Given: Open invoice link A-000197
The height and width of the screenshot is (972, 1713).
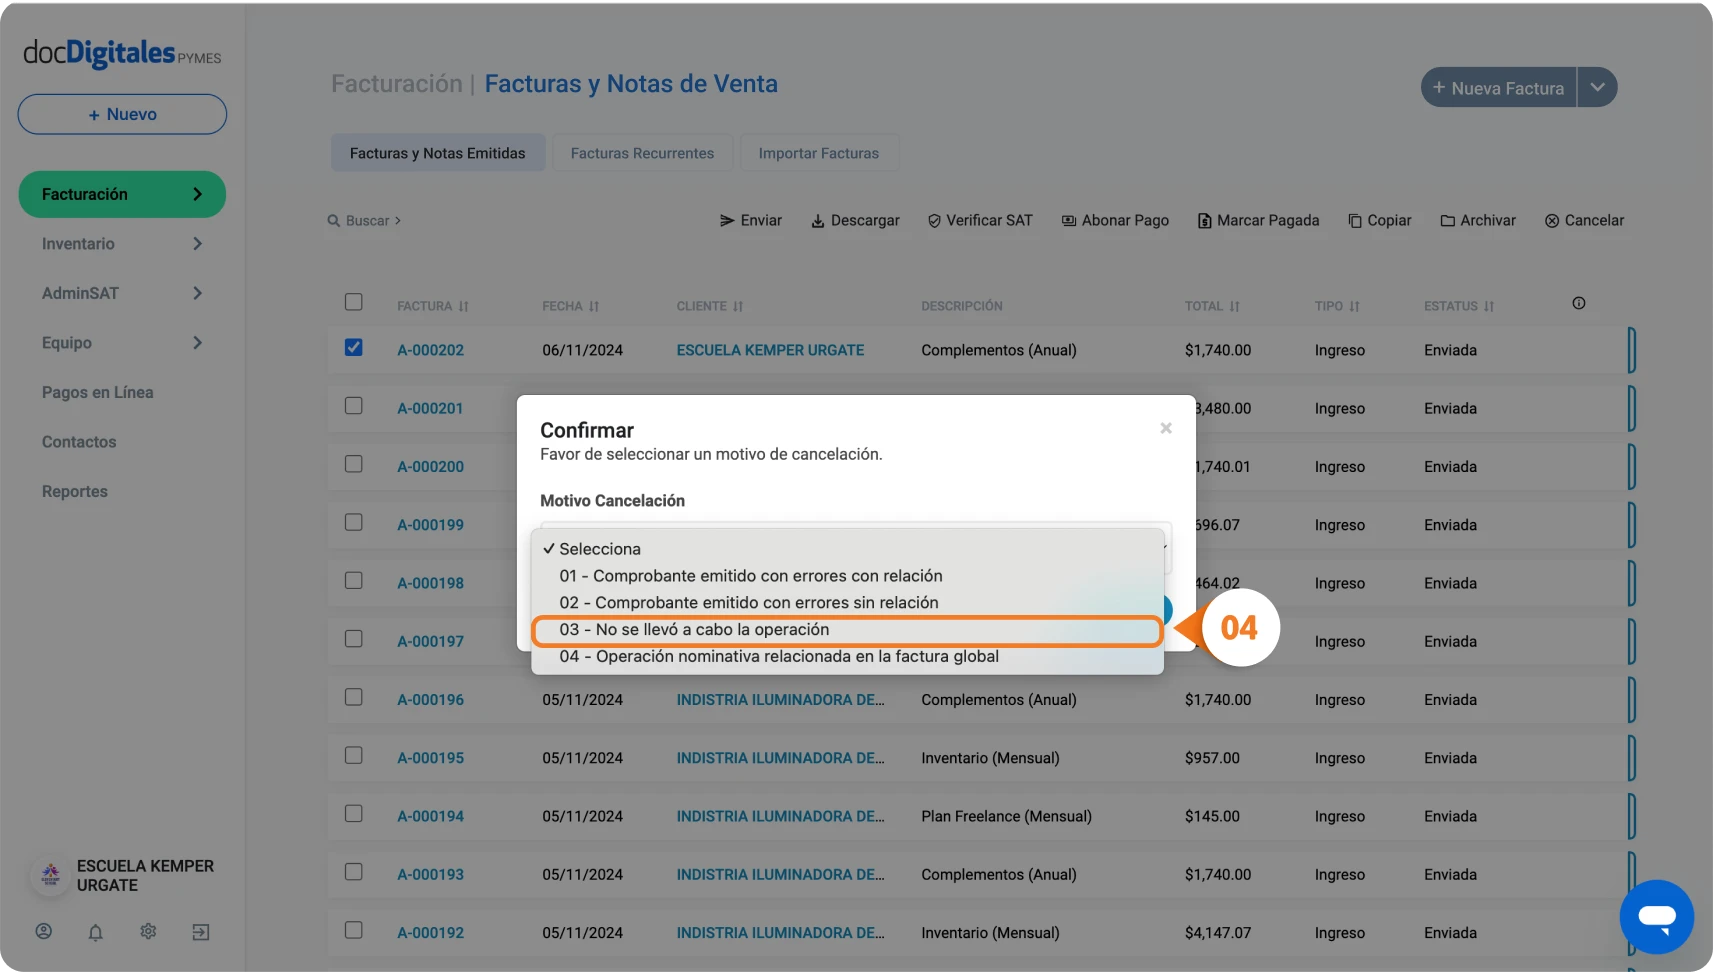Looking at the screenshot, I should tap(431, 641).
